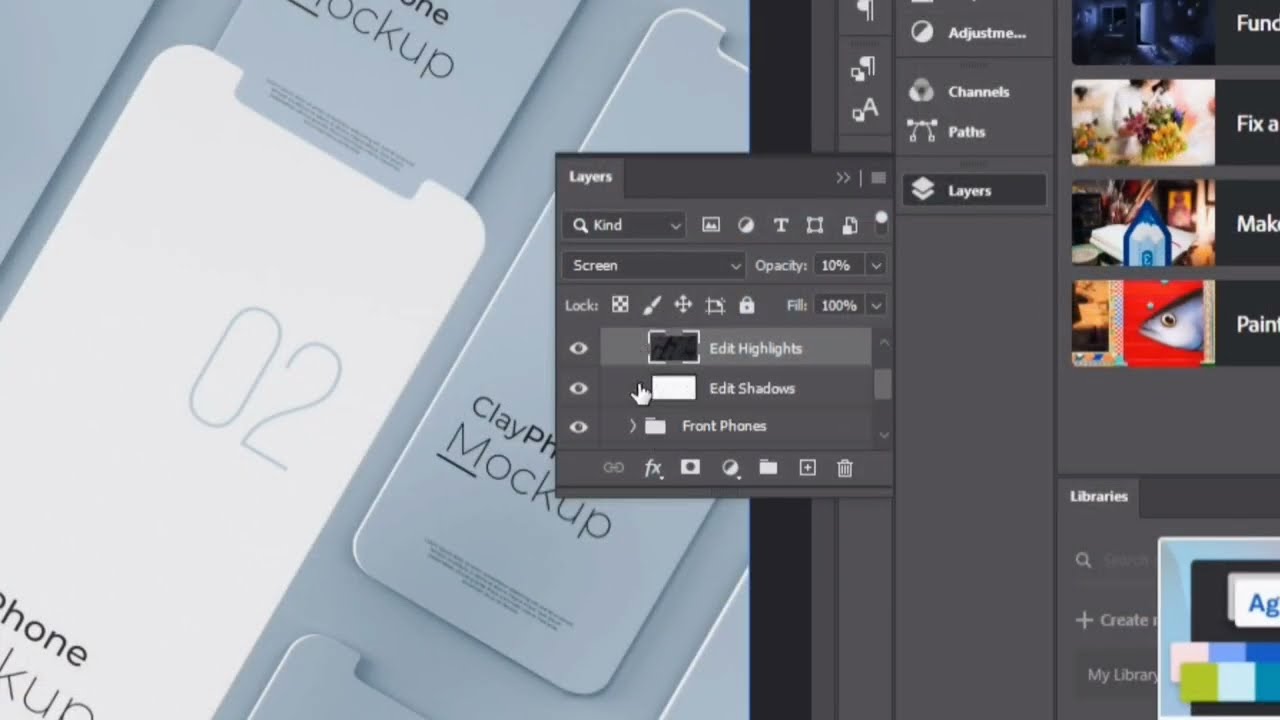Open the Screen blend mode dropdown
Screen dimensions: 1280x720
[x=653, y=265]
